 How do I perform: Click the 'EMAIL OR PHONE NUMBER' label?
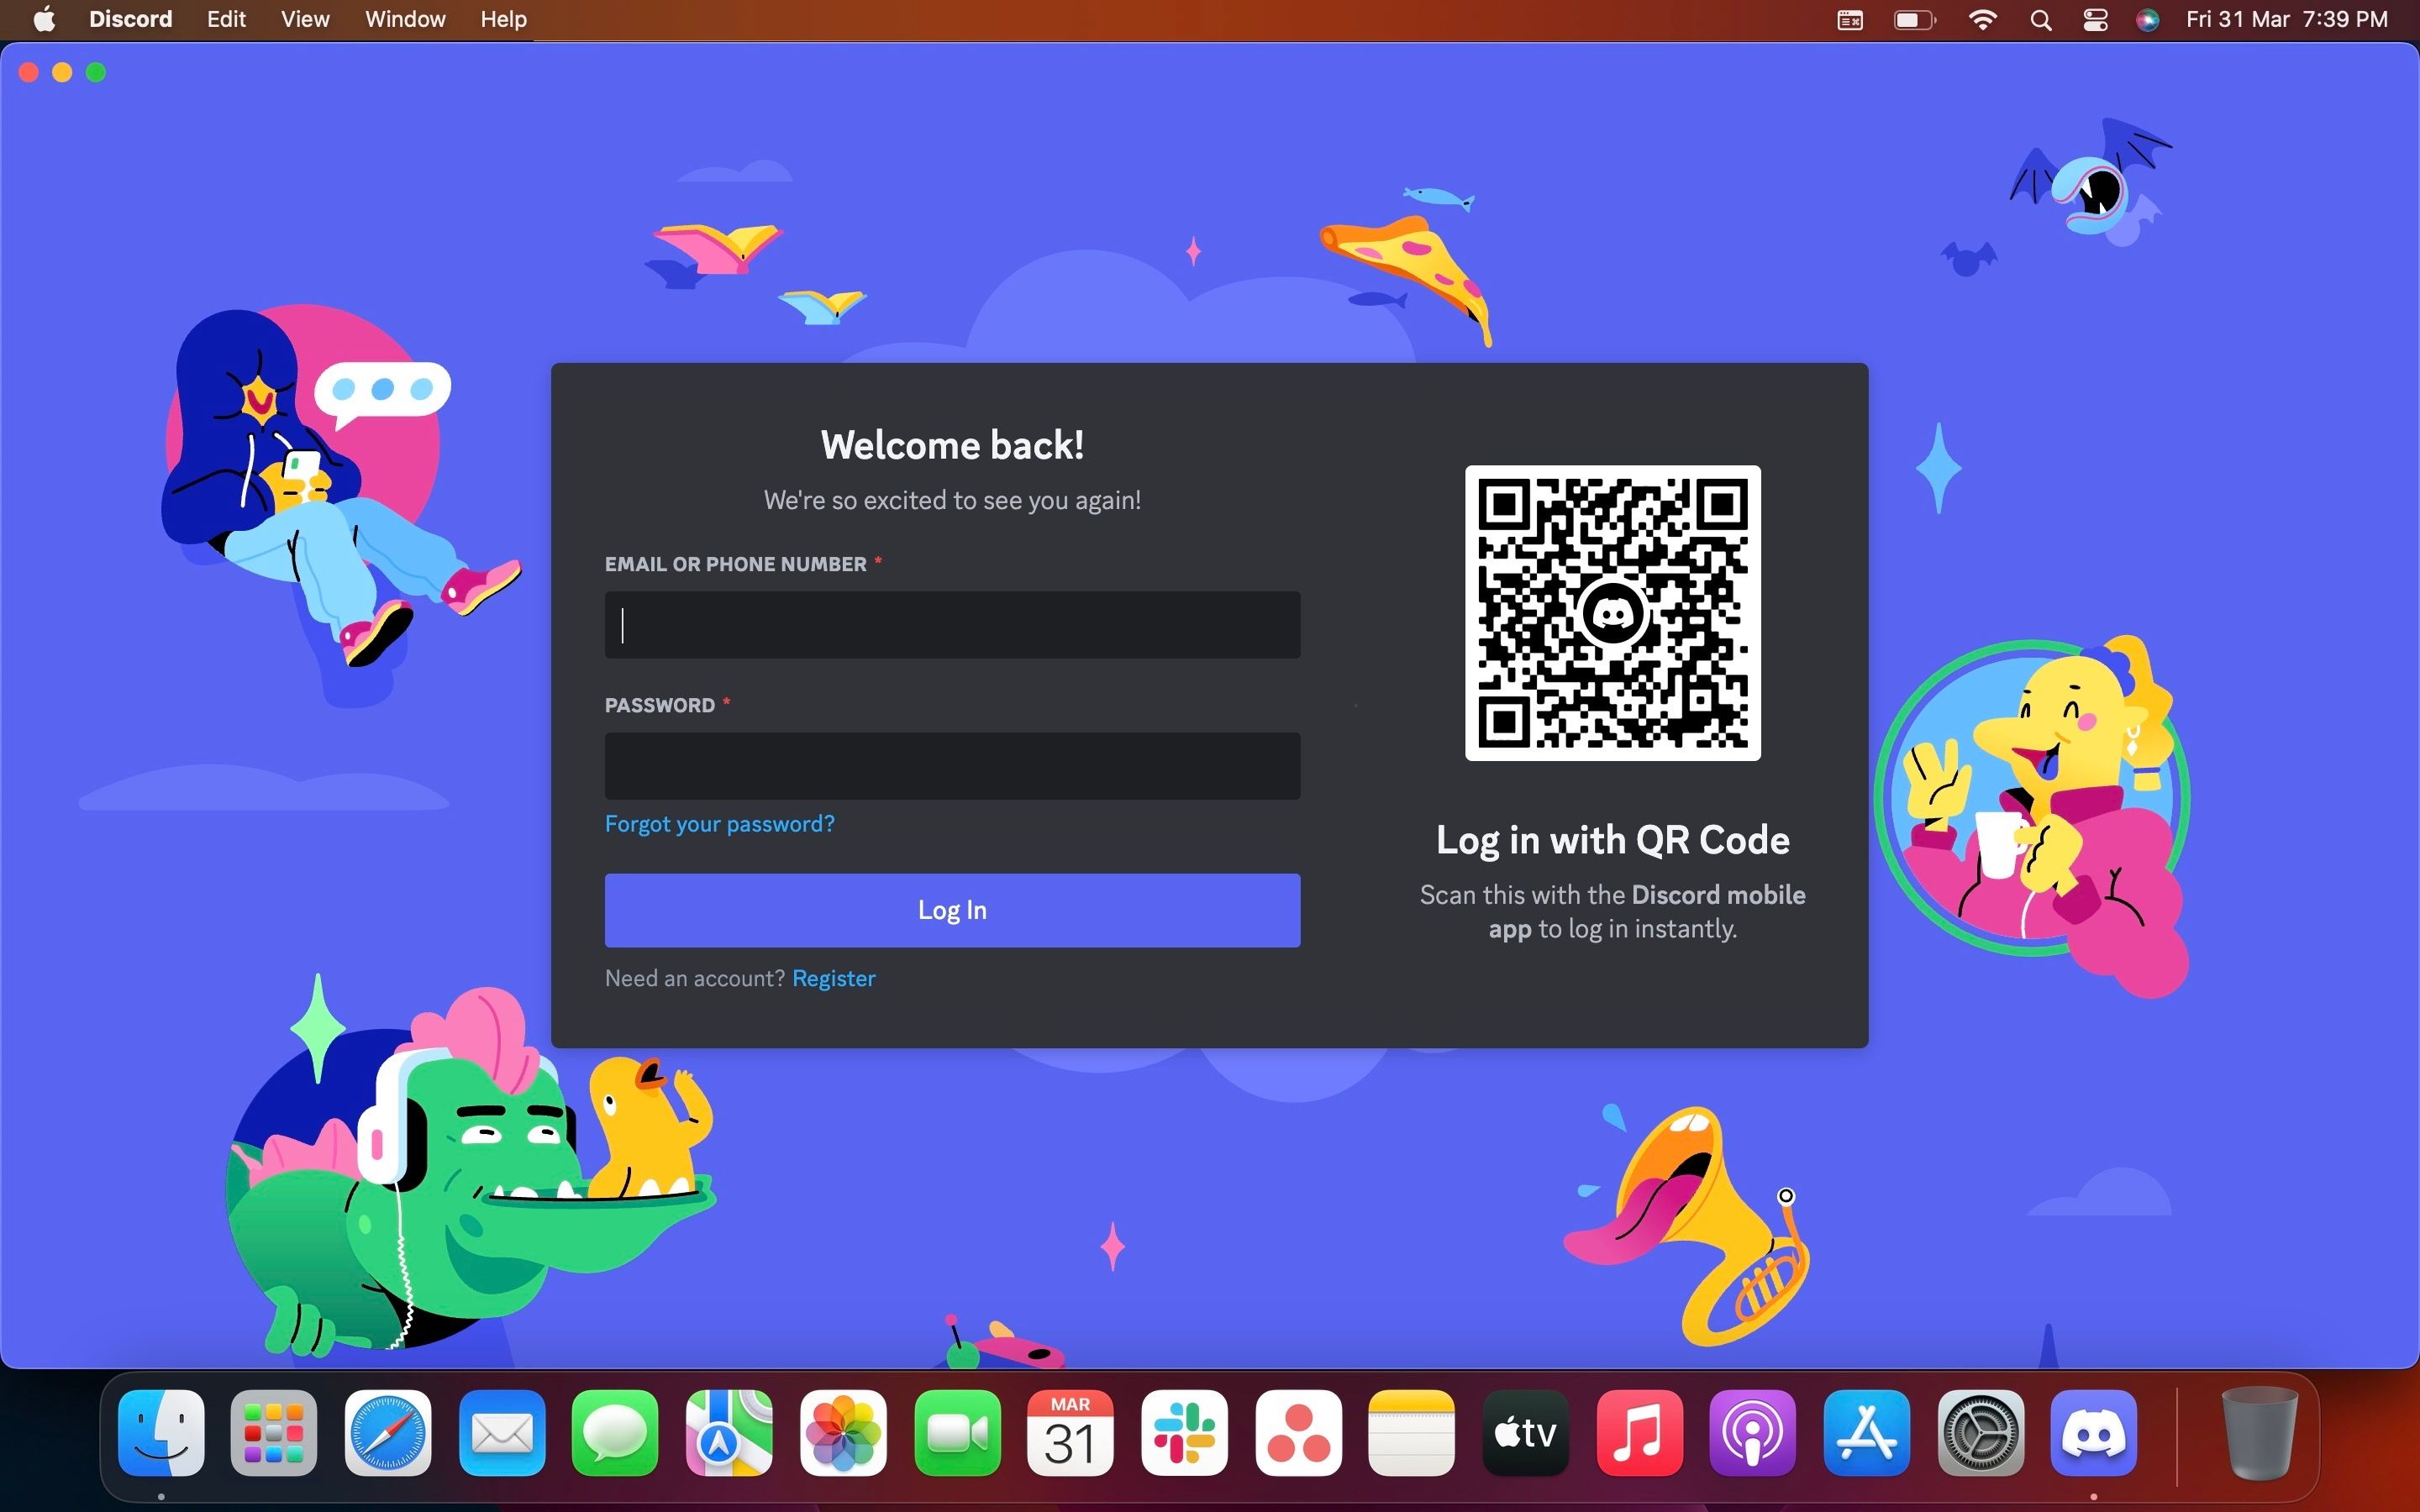tap(735, 564)
